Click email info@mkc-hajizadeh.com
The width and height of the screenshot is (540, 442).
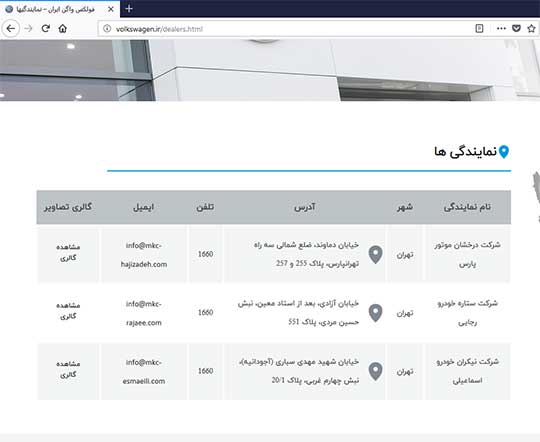click(144, 255)
